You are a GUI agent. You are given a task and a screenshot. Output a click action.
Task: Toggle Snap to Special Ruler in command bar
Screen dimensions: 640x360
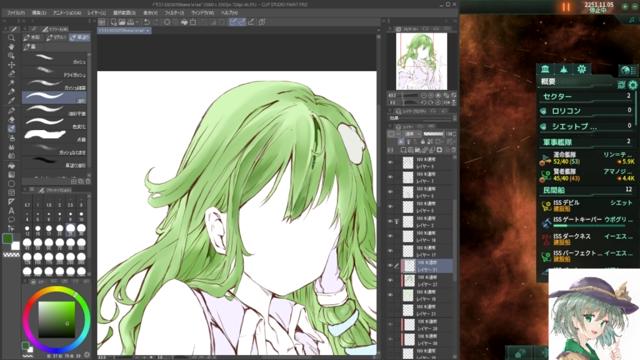click(242, 22)
